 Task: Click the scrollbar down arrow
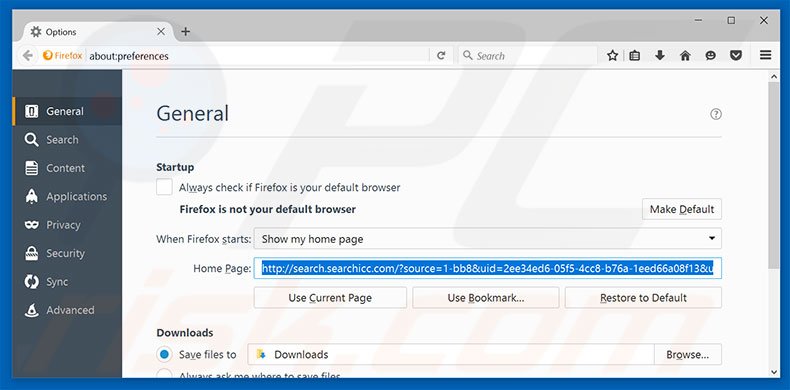tap(774, 372)
